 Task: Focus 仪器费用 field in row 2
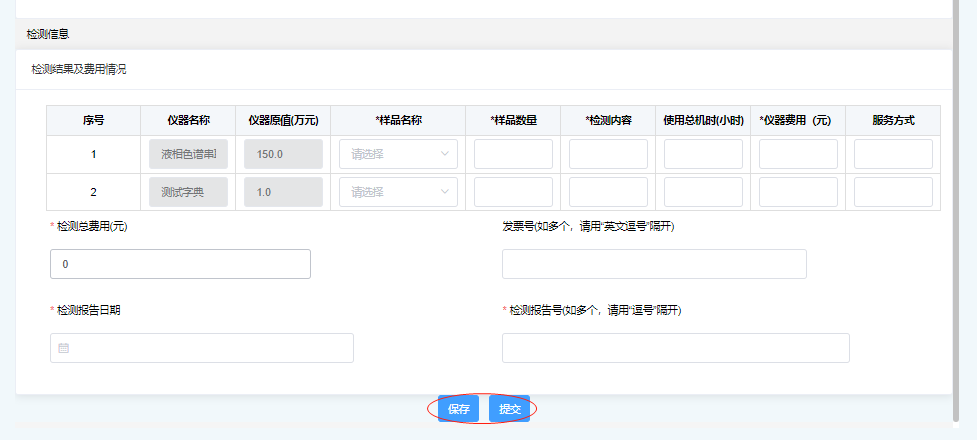click(x=798, y=192)
